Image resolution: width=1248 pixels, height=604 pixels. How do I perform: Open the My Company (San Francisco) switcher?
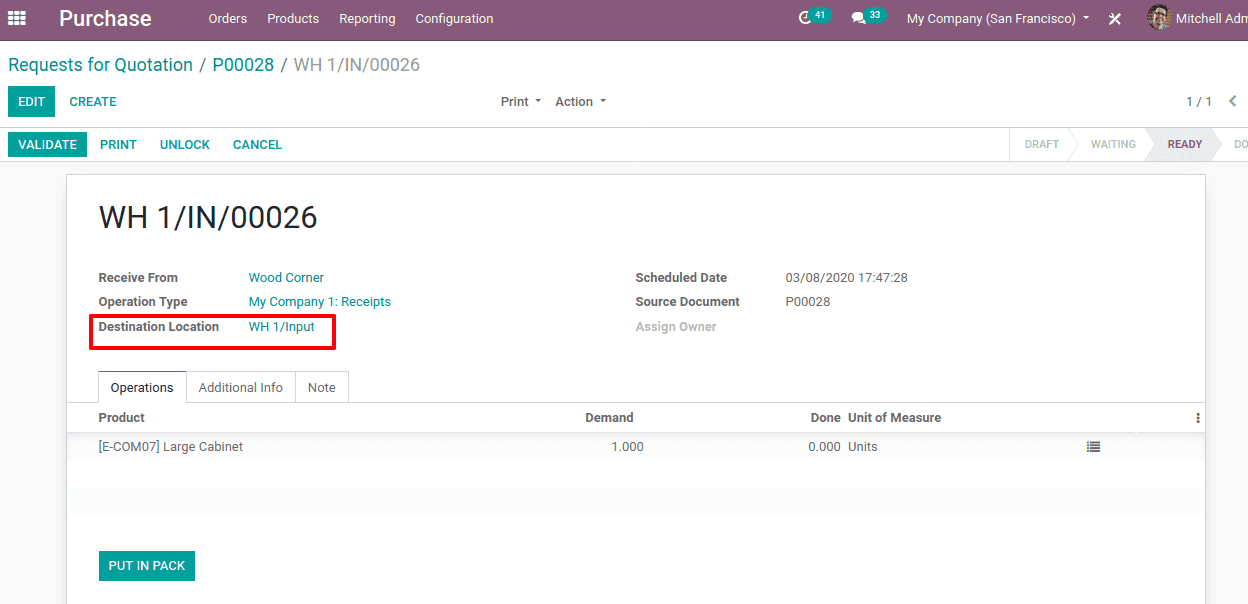[998, 19]
